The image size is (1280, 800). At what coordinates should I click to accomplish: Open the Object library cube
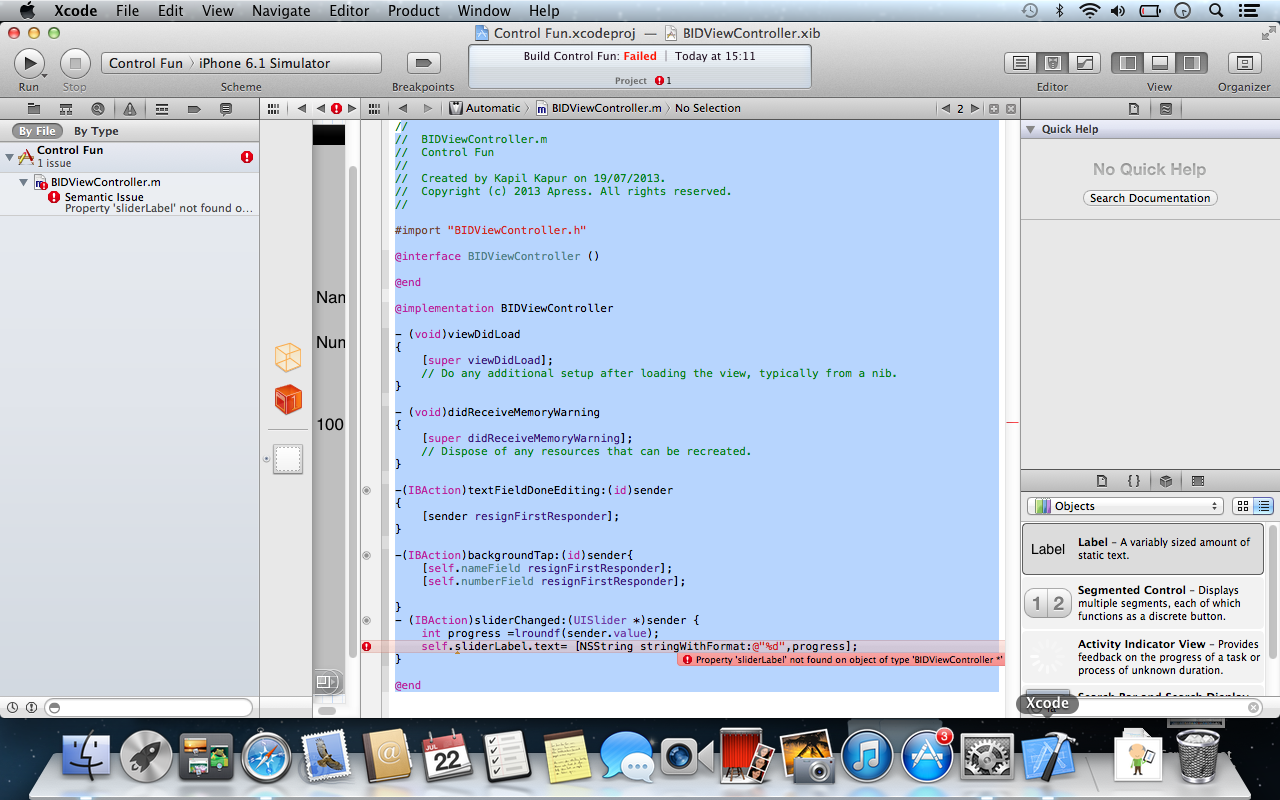click(x=1166, y=481)
